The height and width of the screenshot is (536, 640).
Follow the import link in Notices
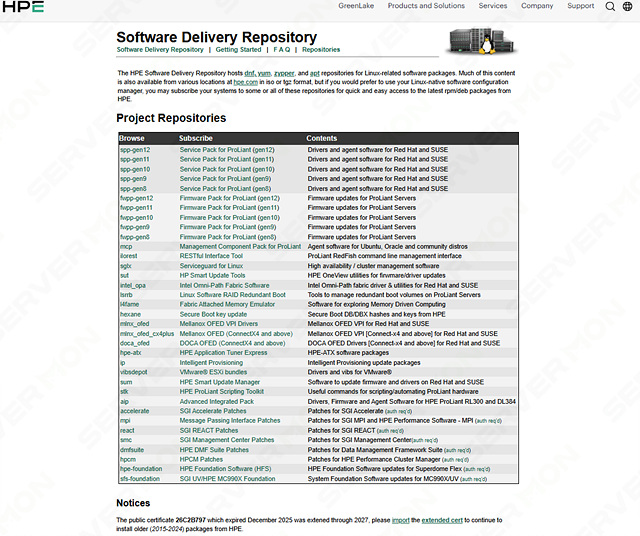(400, 520)
